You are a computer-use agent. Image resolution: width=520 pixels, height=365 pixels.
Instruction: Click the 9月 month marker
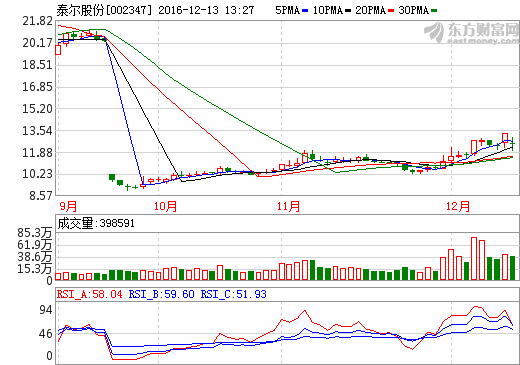coord(68,206)
